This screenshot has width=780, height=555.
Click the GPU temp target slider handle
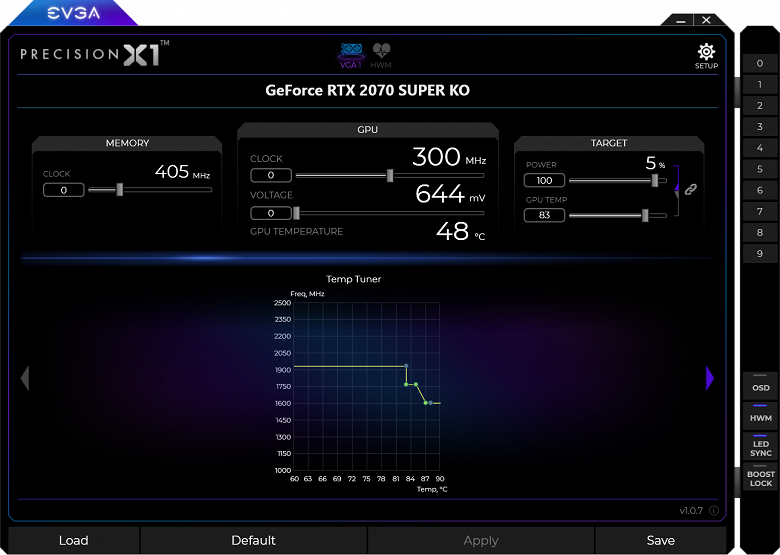coord(645,215)
